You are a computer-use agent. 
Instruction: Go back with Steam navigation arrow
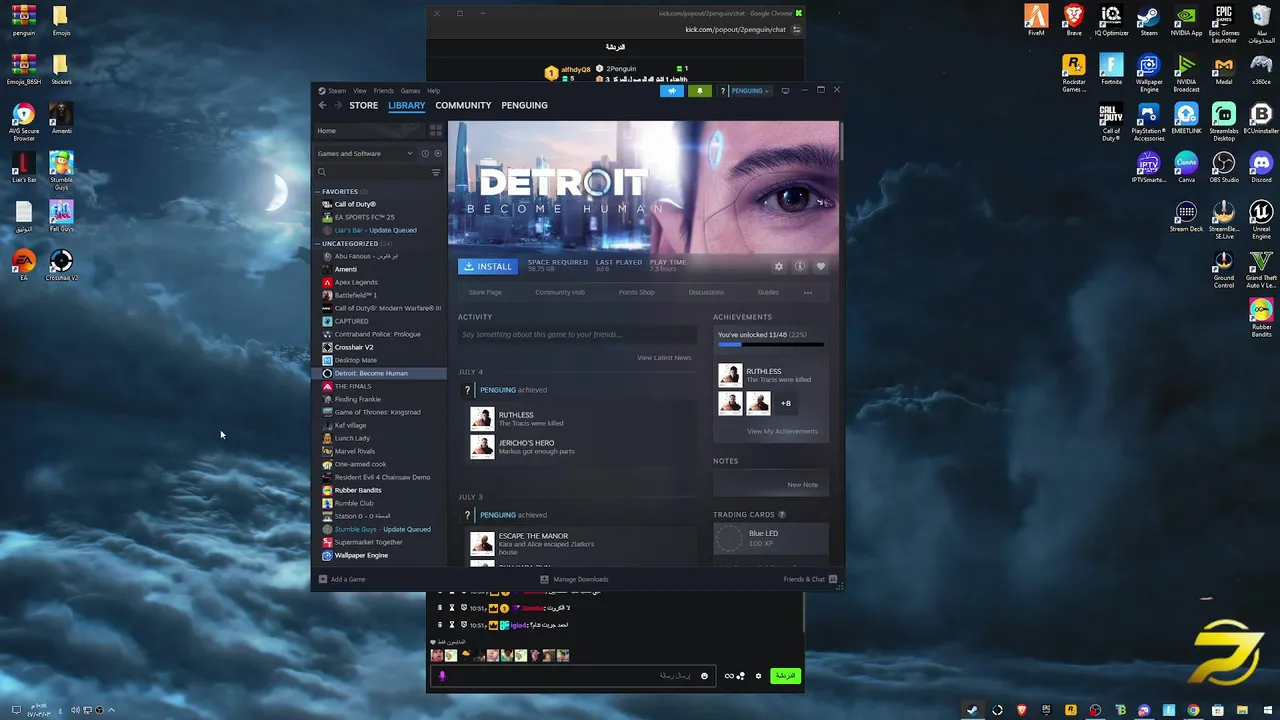click(x=322, y=105)
